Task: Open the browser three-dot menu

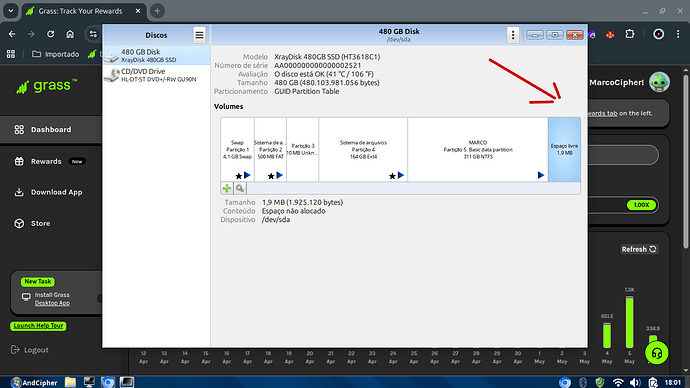Action: click(678, 34)
